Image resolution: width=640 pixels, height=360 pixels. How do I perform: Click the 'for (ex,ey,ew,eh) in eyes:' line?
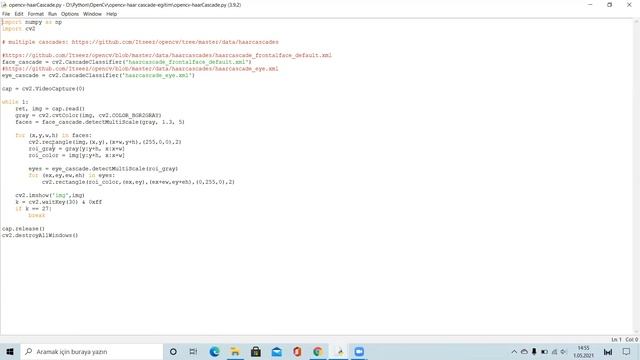tap(72, 175)
